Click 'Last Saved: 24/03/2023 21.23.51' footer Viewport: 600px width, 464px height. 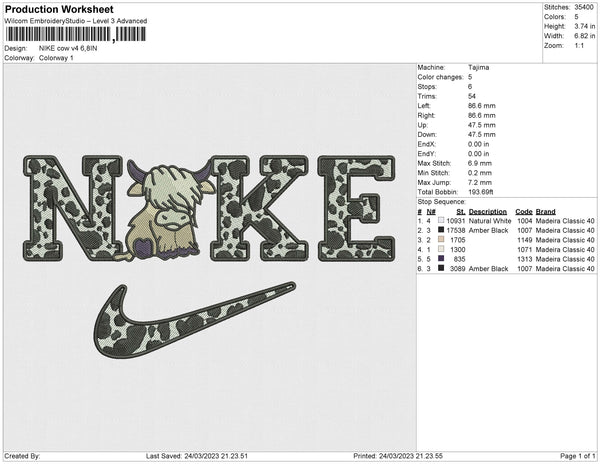point(197,456)
